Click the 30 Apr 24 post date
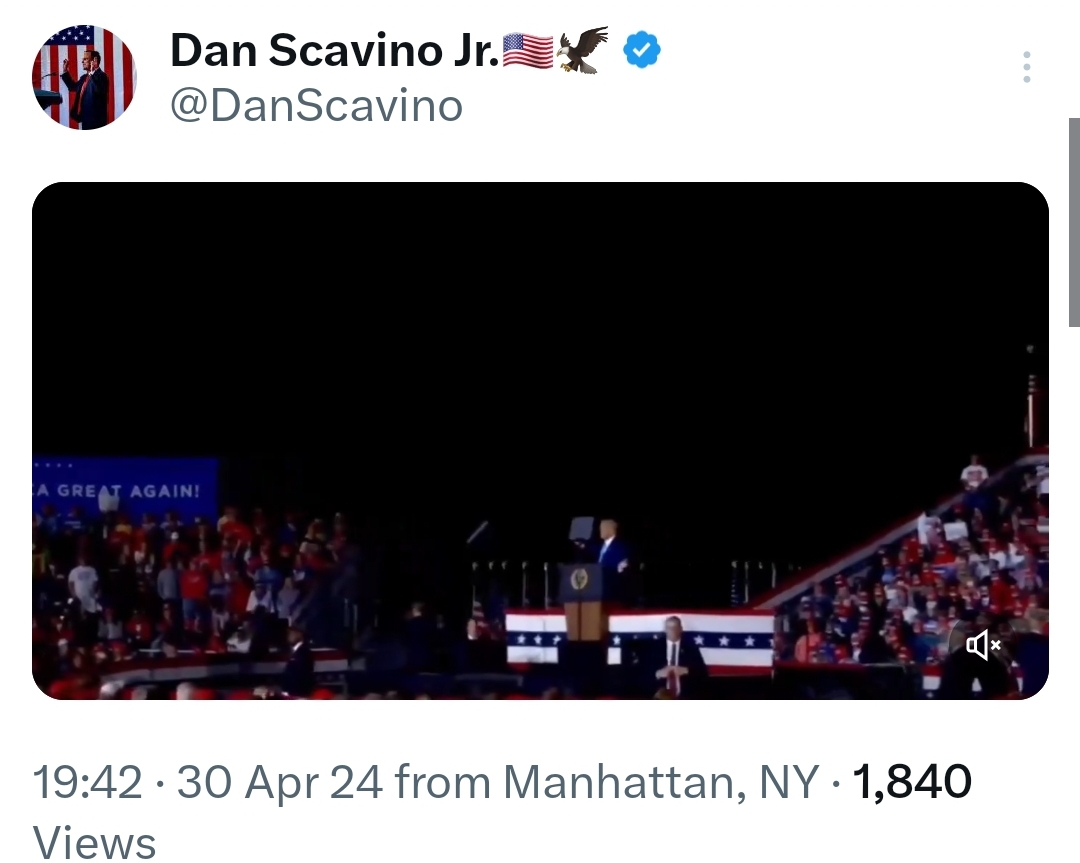1080x863 pixels. coord(279,782)
